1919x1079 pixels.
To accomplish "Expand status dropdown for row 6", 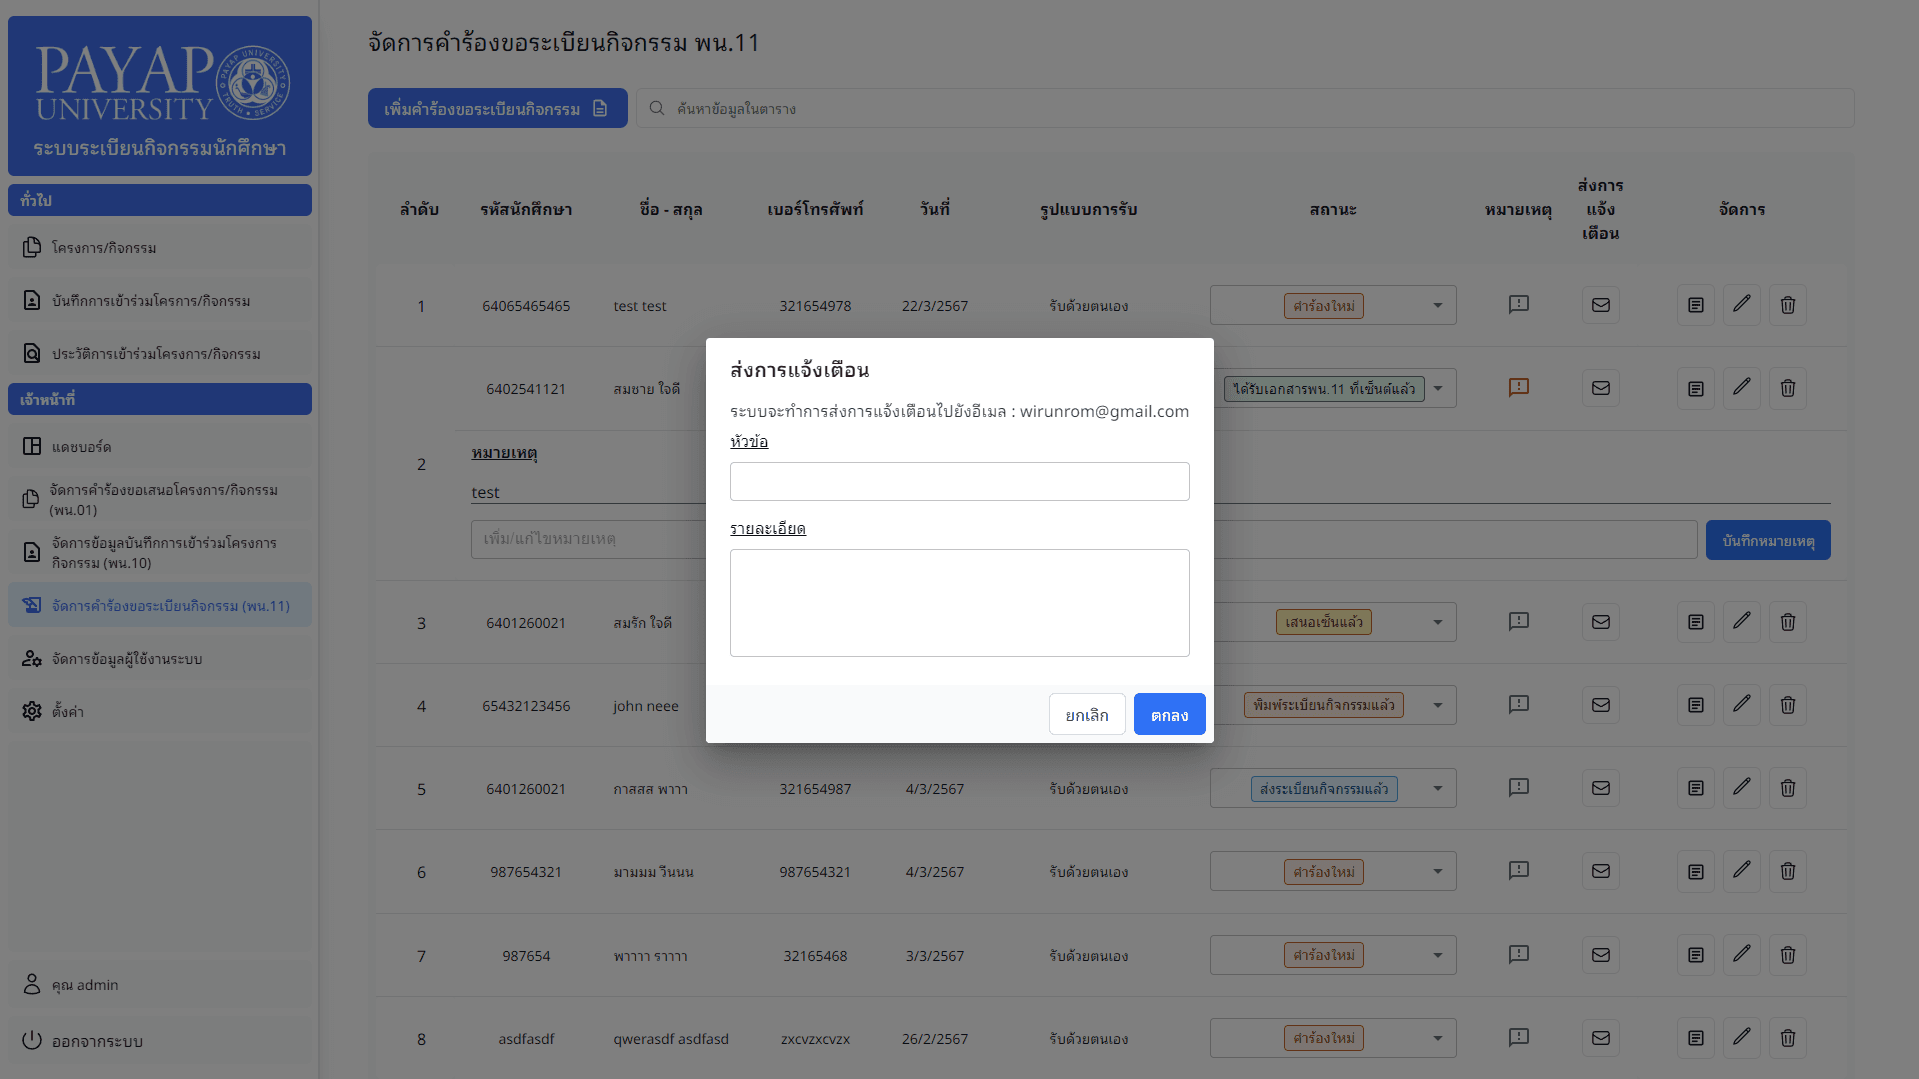I will coord(1333,871).
